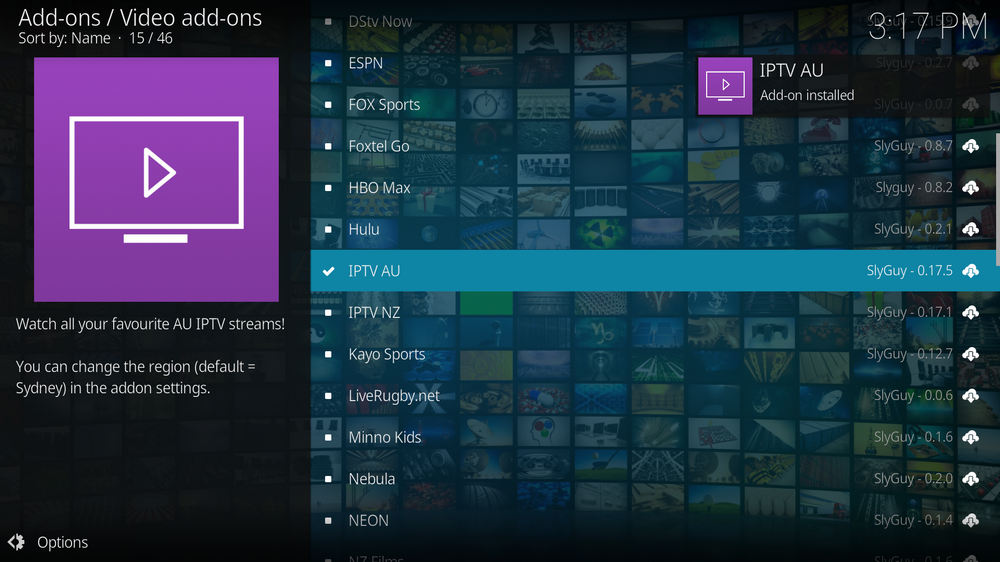1000x562 pixels.
Task: Select the Nebula add-on from list
Action: click(372, 479)
